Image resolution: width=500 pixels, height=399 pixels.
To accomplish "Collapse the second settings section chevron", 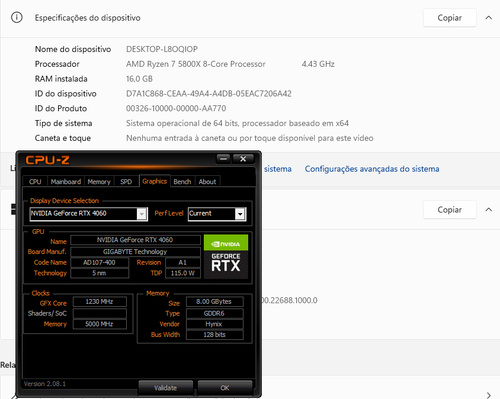I will click(488, 210).
